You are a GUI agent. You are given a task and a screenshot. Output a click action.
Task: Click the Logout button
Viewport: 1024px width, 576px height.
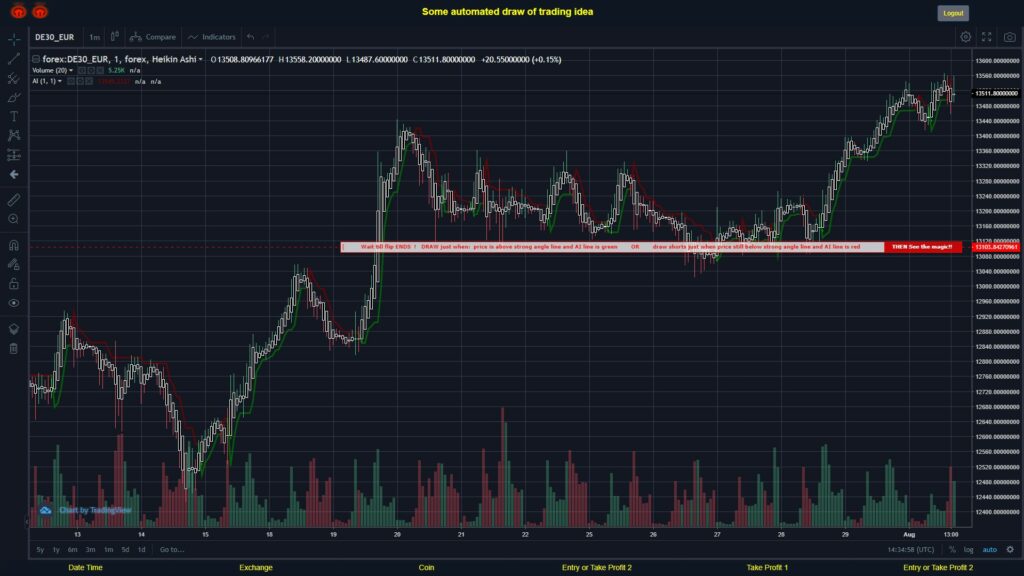(953, 13)
